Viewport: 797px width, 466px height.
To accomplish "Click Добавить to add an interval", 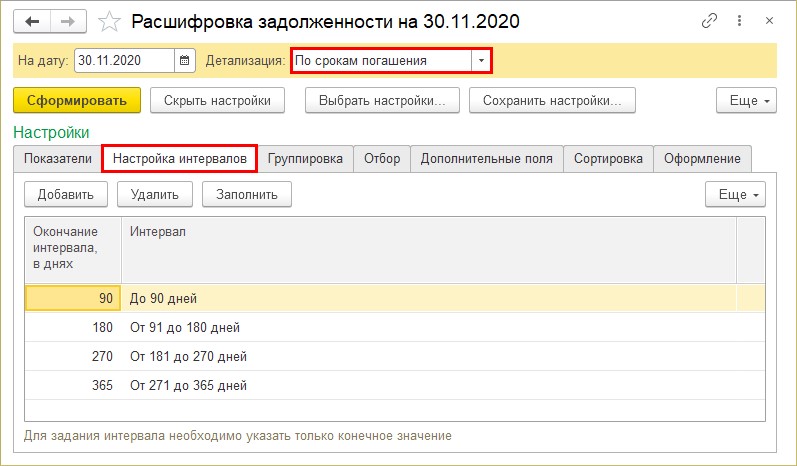I will click(66, 195).
